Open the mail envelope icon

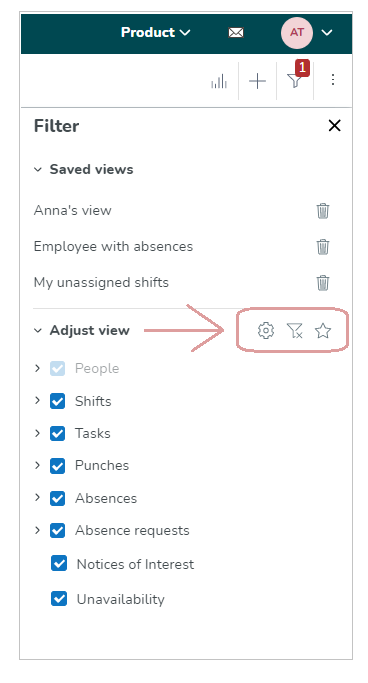[236, 33]
